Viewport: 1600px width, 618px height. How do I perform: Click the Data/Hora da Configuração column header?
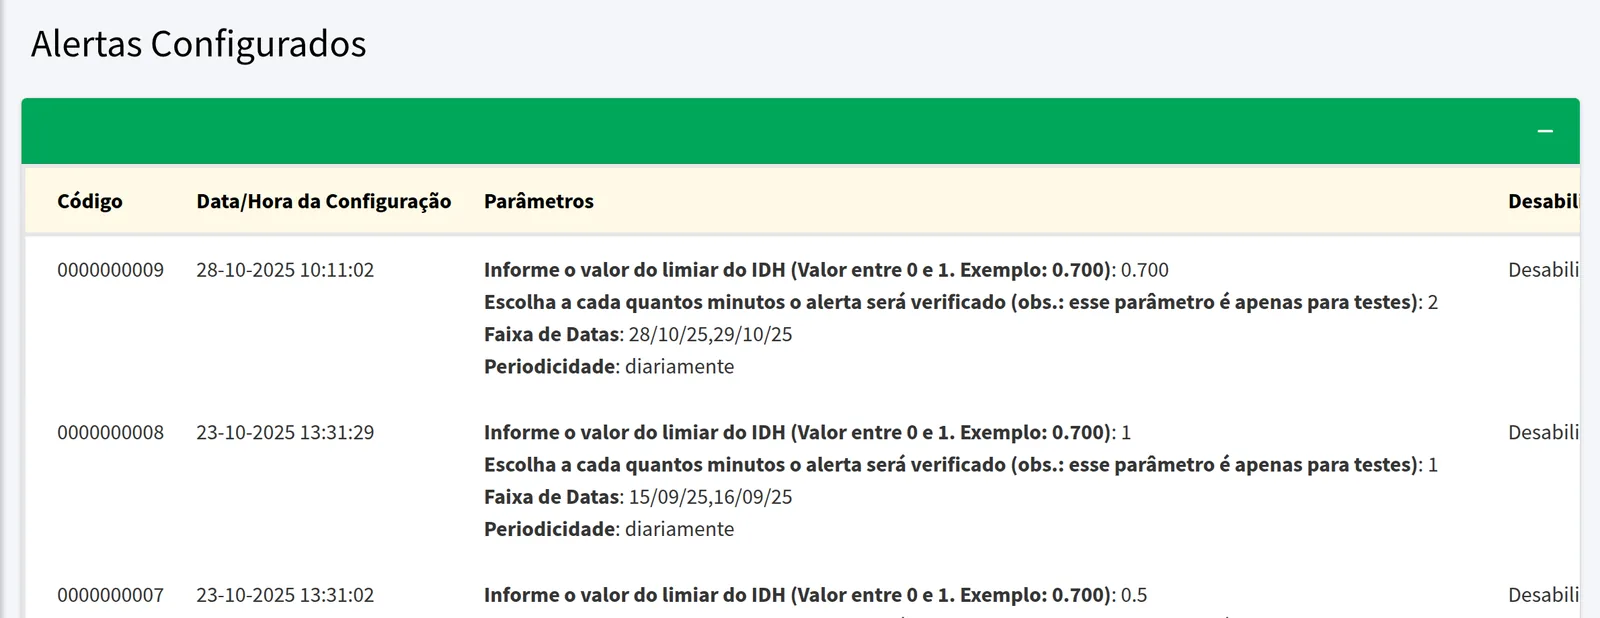pyautogui.click(x=324, y=201)
